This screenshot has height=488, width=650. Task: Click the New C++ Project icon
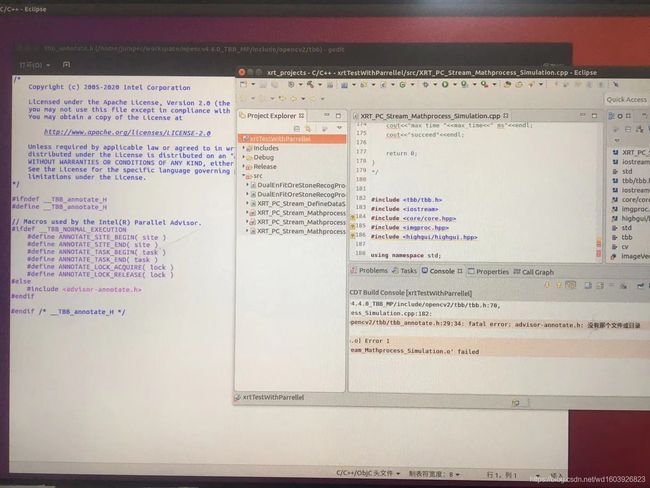point(344,85)
